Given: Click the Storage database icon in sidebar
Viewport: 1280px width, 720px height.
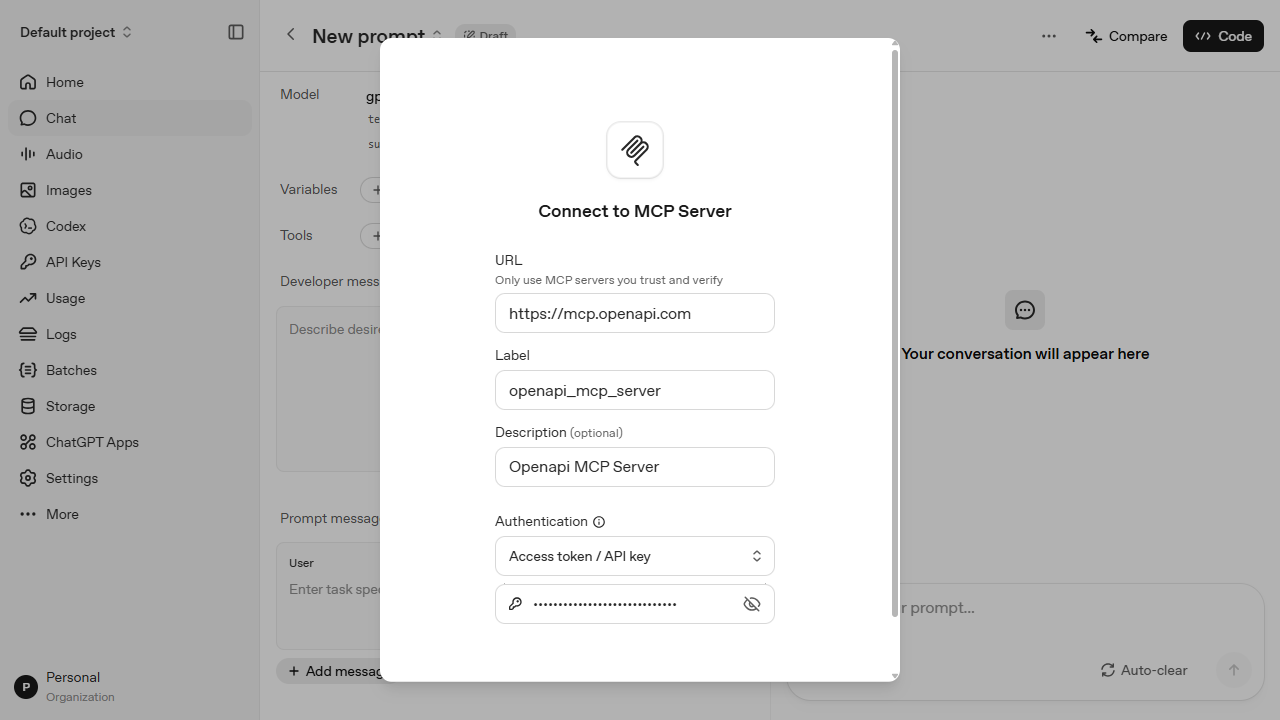Looking at the screenshot, I should pyautogui.click(x=28, y=406).
